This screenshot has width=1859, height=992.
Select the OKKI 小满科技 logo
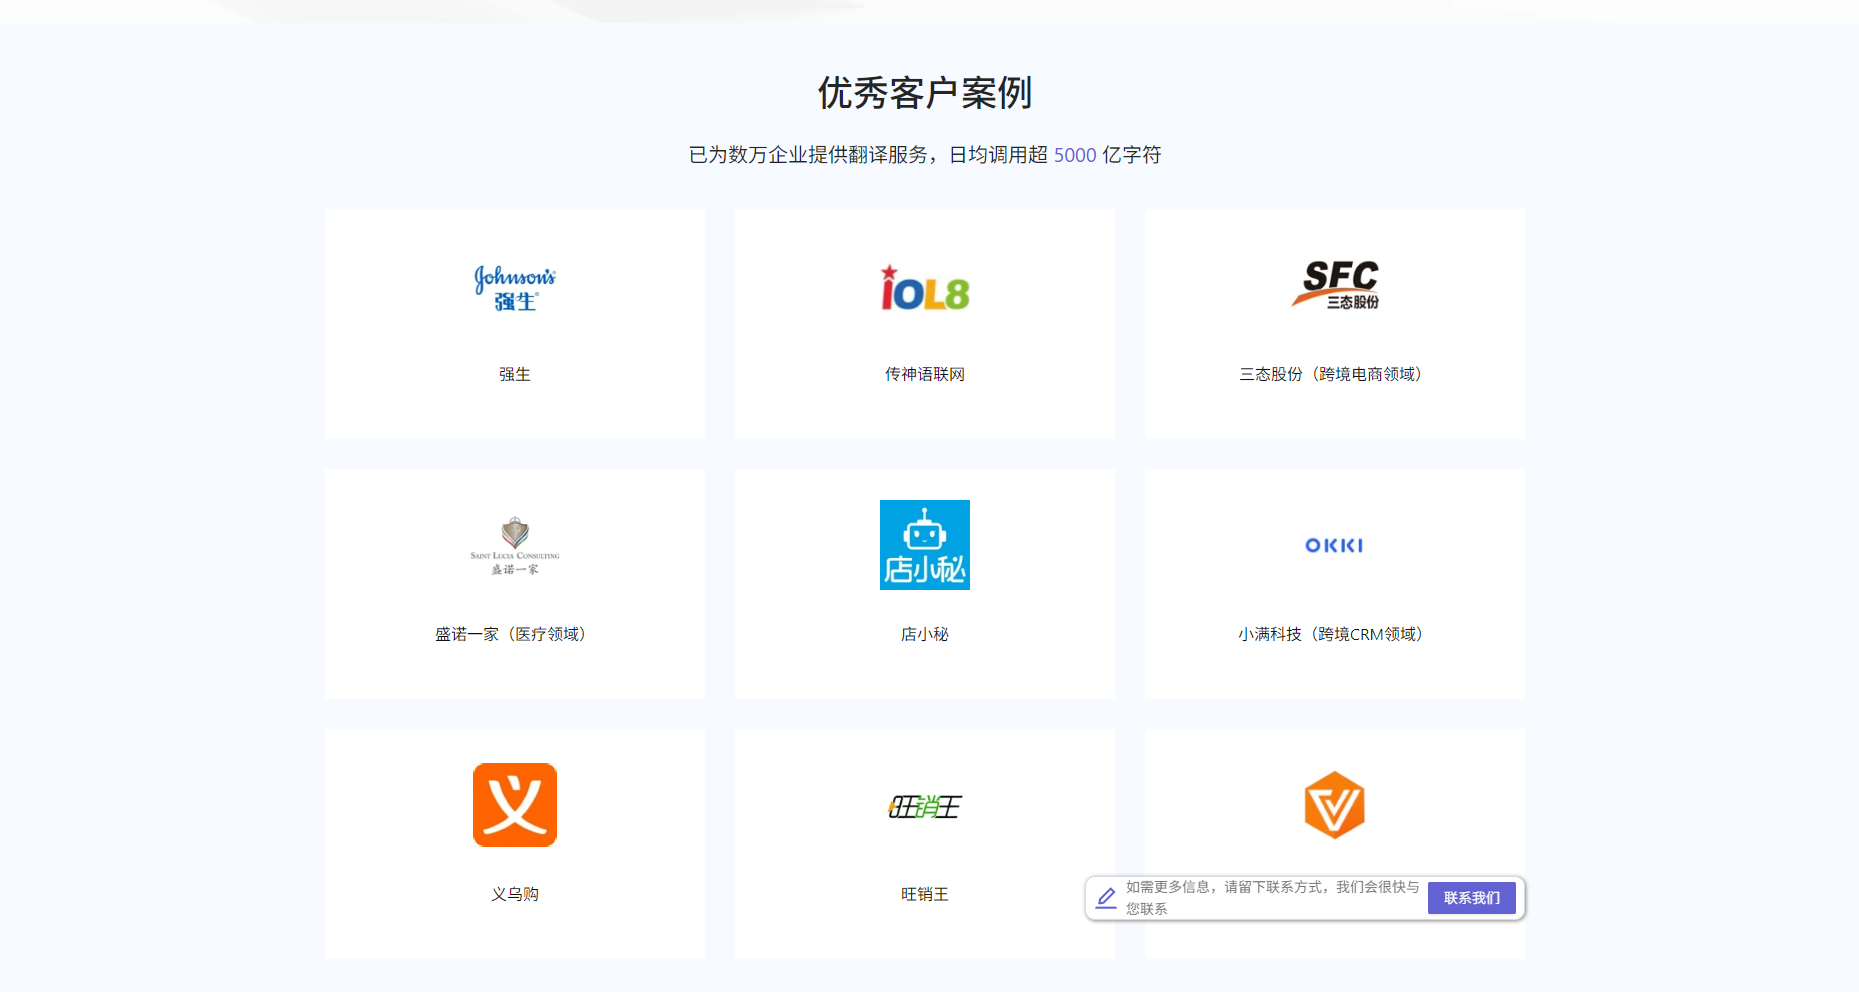point(1334,545)
